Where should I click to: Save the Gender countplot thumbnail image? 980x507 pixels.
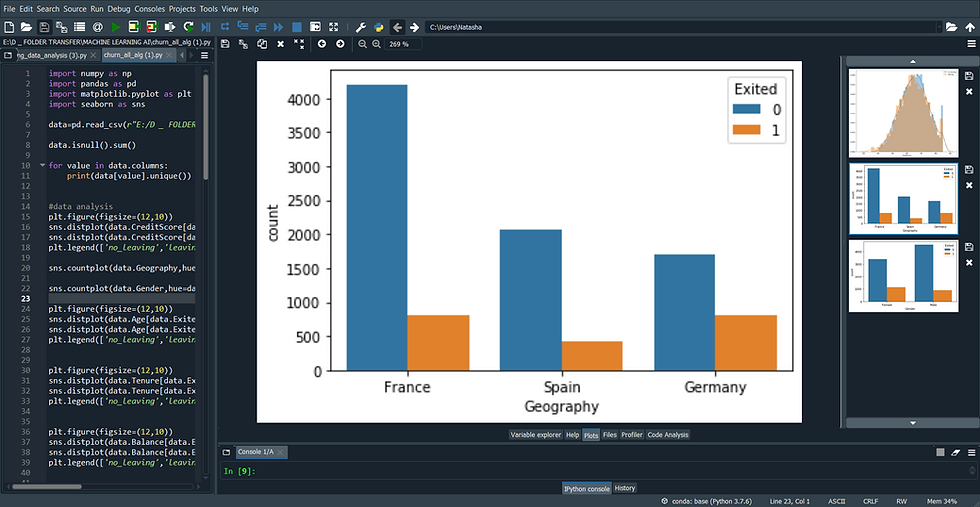(969, 247)
